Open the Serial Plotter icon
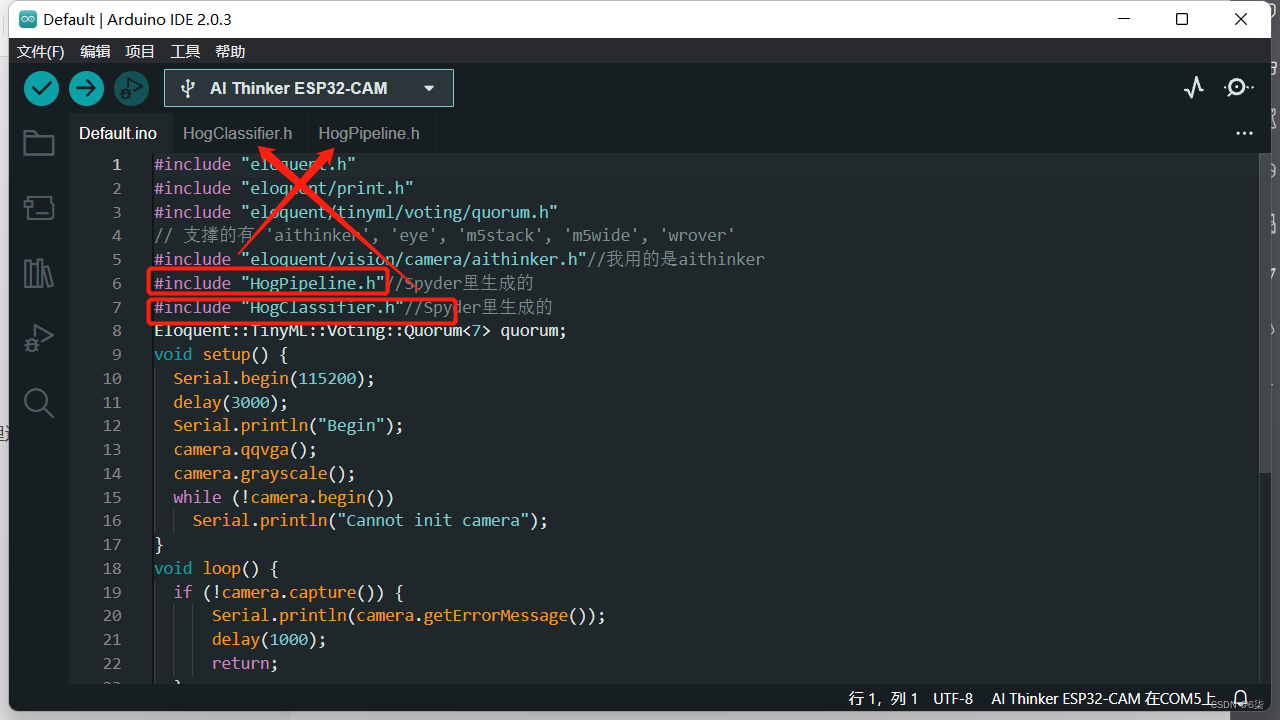This screenshot has width=1280, height=720. coord(1194,88)
